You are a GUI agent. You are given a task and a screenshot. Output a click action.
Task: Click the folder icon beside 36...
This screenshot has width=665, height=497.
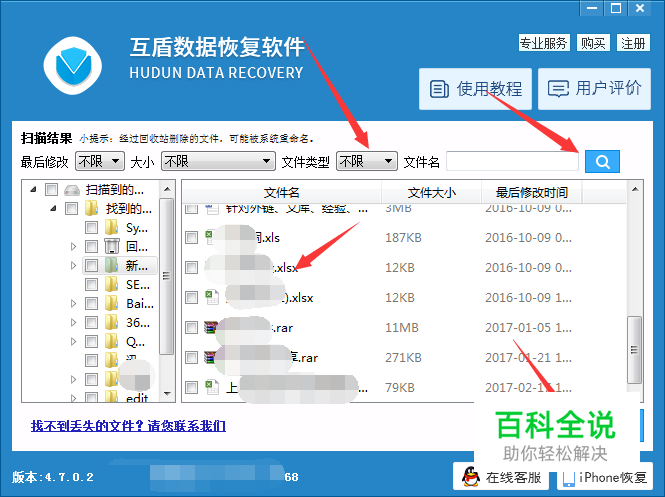click(112, 322)
